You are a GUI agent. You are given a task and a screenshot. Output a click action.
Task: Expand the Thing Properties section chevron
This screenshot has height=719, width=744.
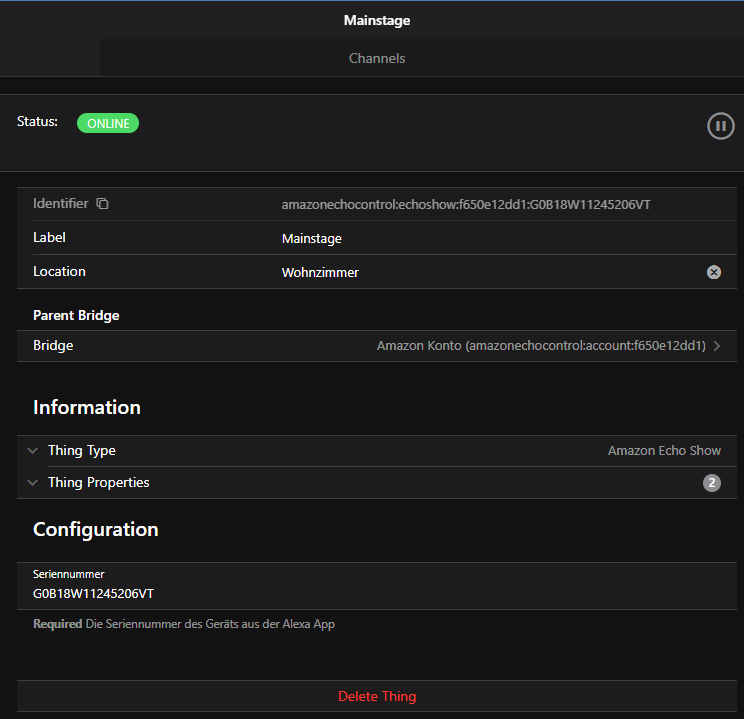[x=32, y=483]
